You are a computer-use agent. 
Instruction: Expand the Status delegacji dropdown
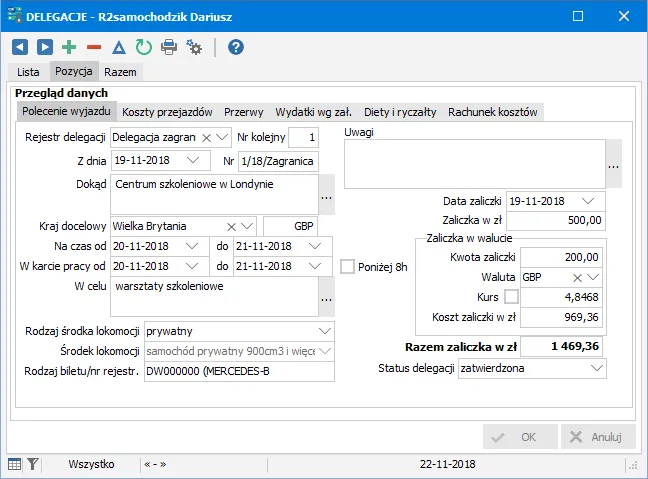tap(596, 369)
